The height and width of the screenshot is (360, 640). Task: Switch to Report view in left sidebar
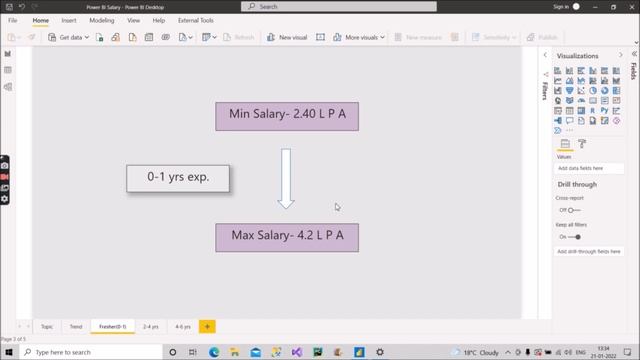click(8, 54)
